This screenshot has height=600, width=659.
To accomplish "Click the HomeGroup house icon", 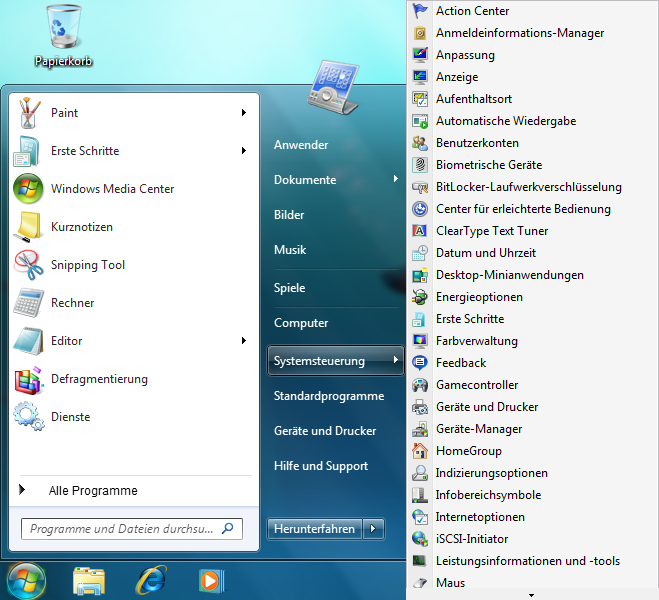I will pyautogui.click(x=420, y=451).
